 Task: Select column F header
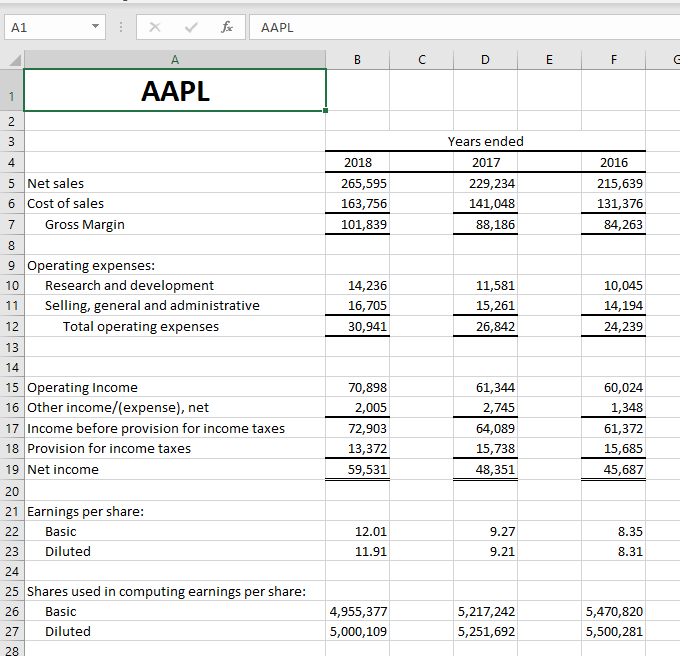click(613, 59)
